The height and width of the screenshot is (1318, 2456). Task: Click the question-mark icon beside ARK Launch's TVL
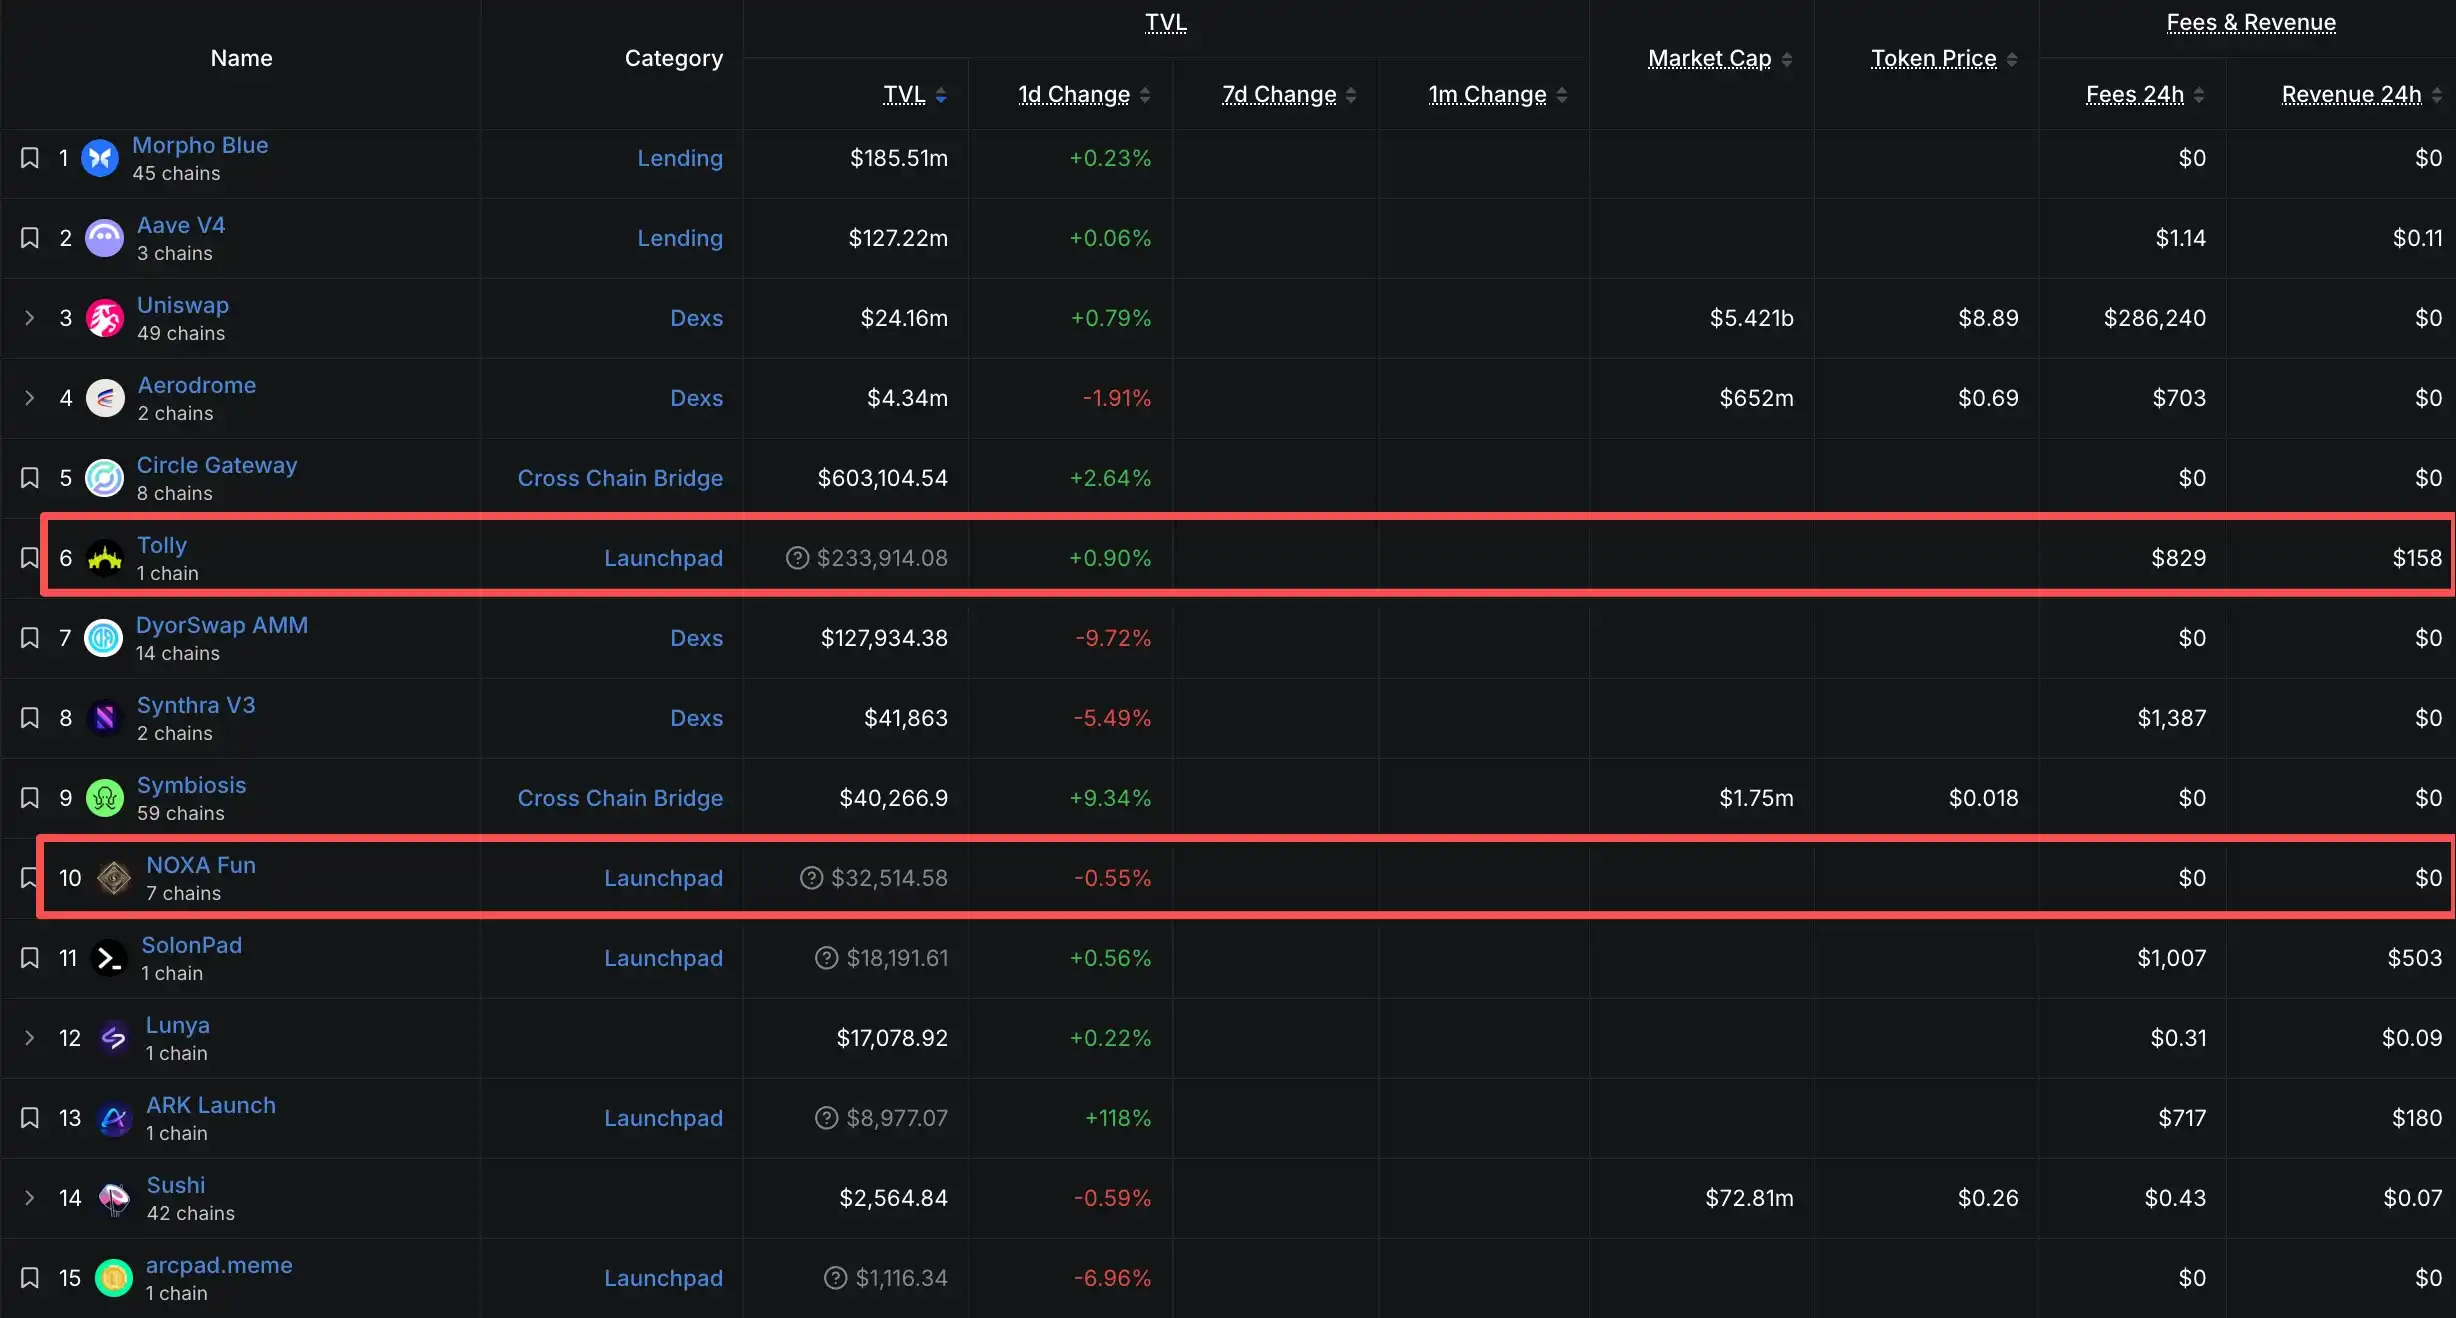826,1118
